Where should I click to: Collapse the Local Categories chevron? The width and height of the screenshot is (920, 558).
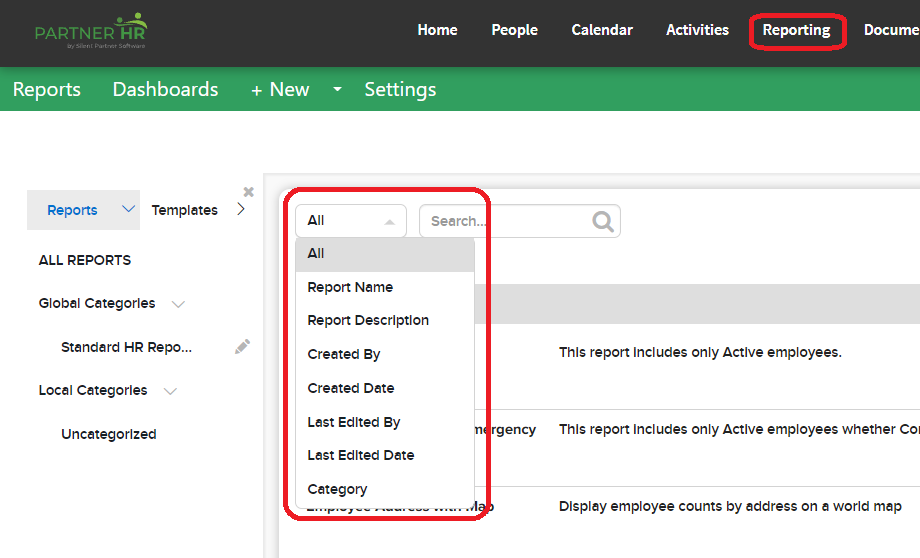(x=170, y=391)
